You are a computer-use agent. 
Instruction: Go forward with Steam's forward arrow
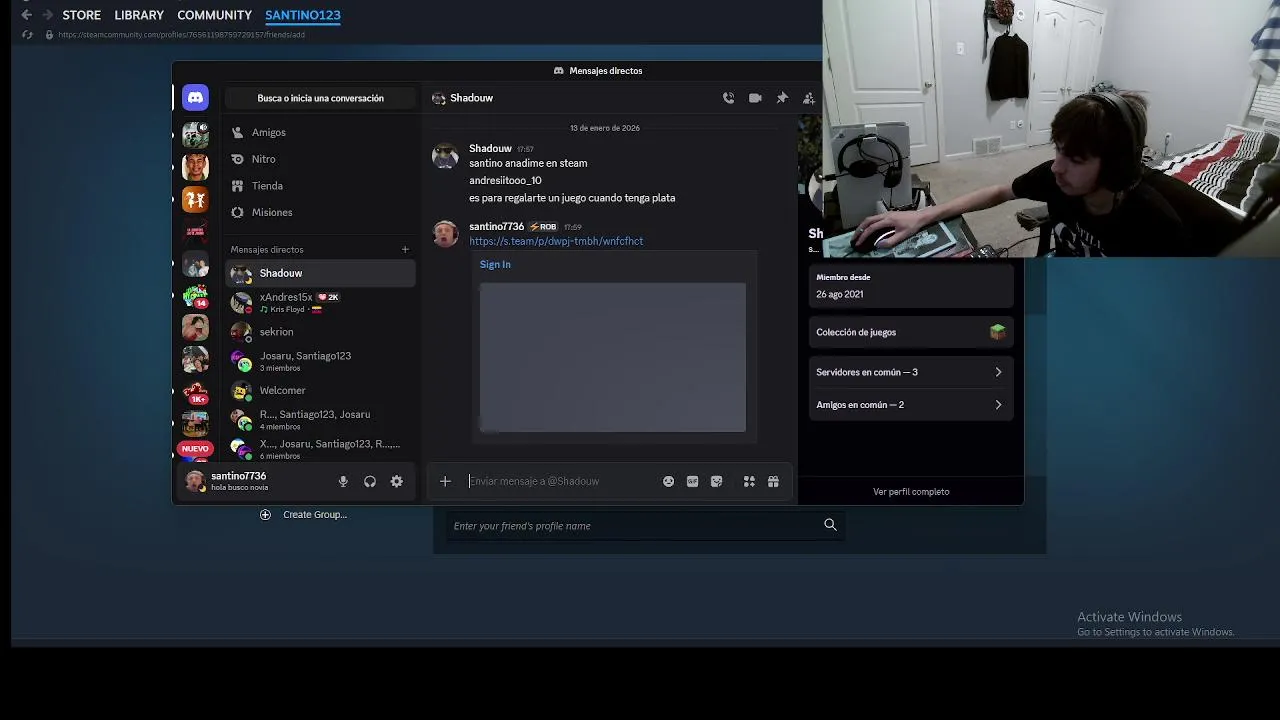(47, 15)
